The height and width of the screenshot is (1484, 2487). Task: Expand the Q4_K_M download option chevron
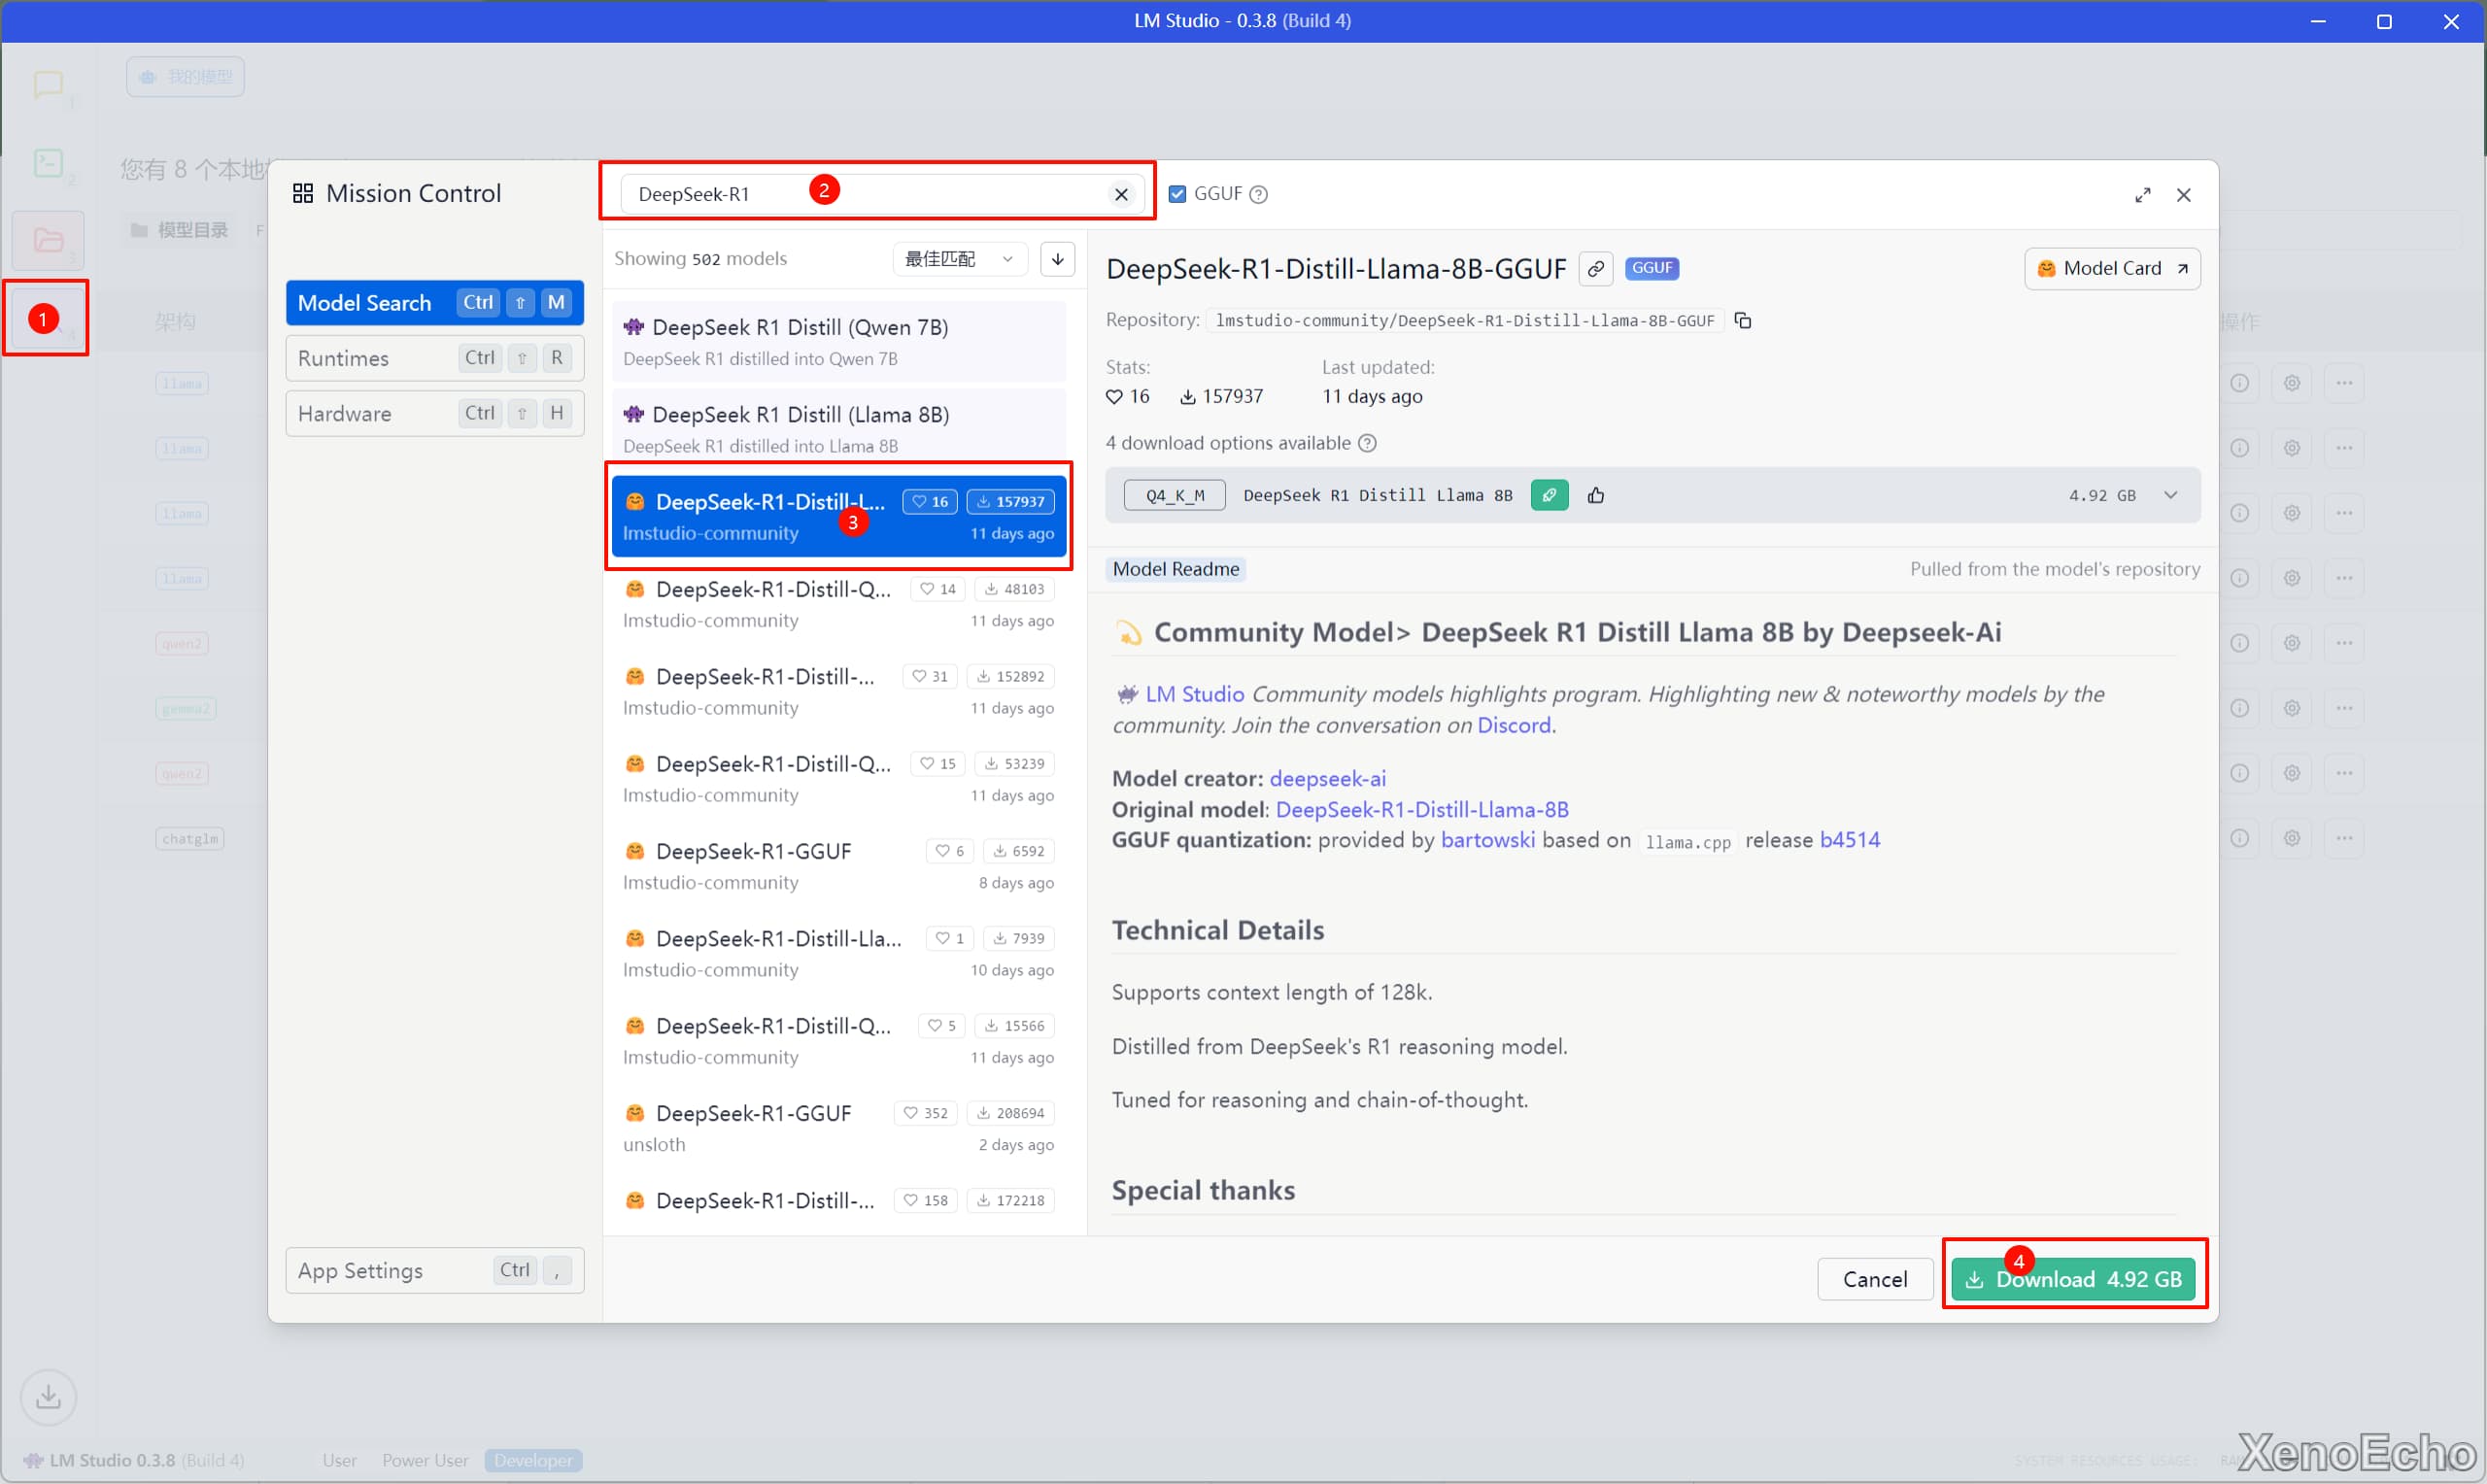click(2171, 495)
